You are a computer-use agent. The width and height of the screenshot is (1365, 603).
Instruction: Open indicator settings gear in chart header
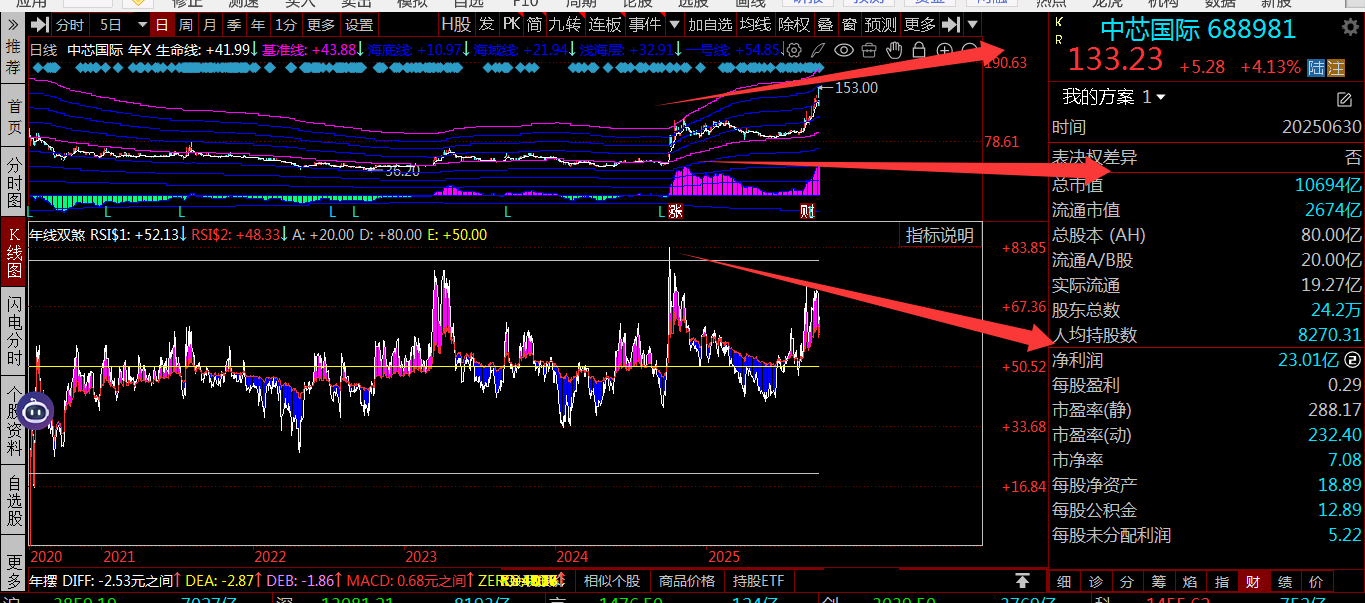[795, 49]
